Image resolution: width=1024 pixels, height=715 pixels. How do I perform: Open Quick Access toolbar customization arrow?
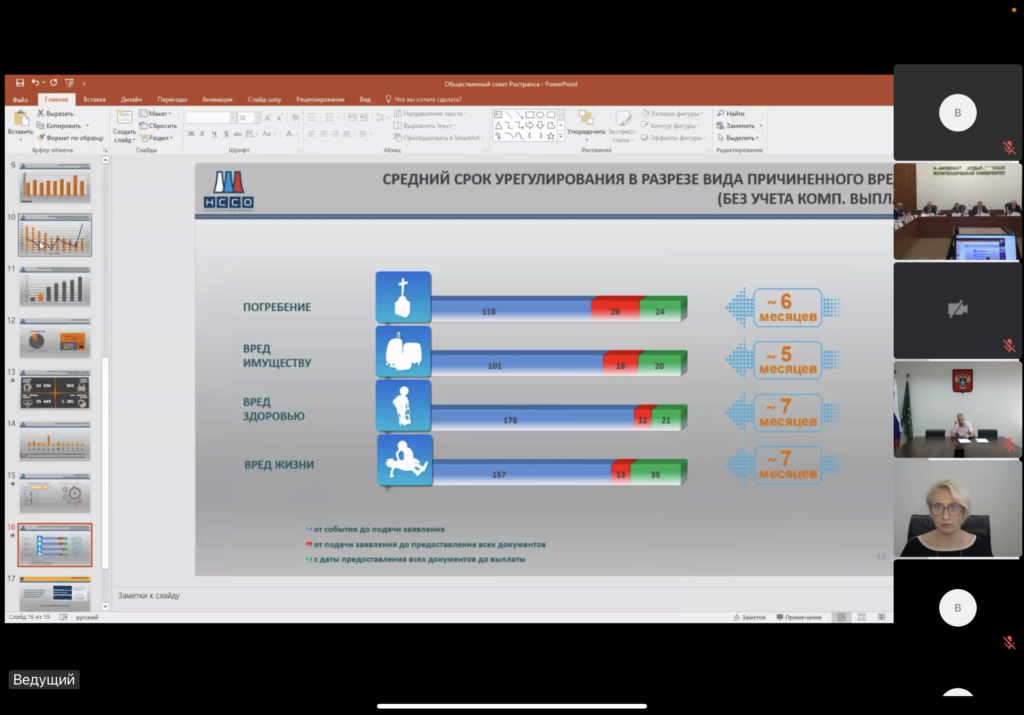(x=84, y=84)
